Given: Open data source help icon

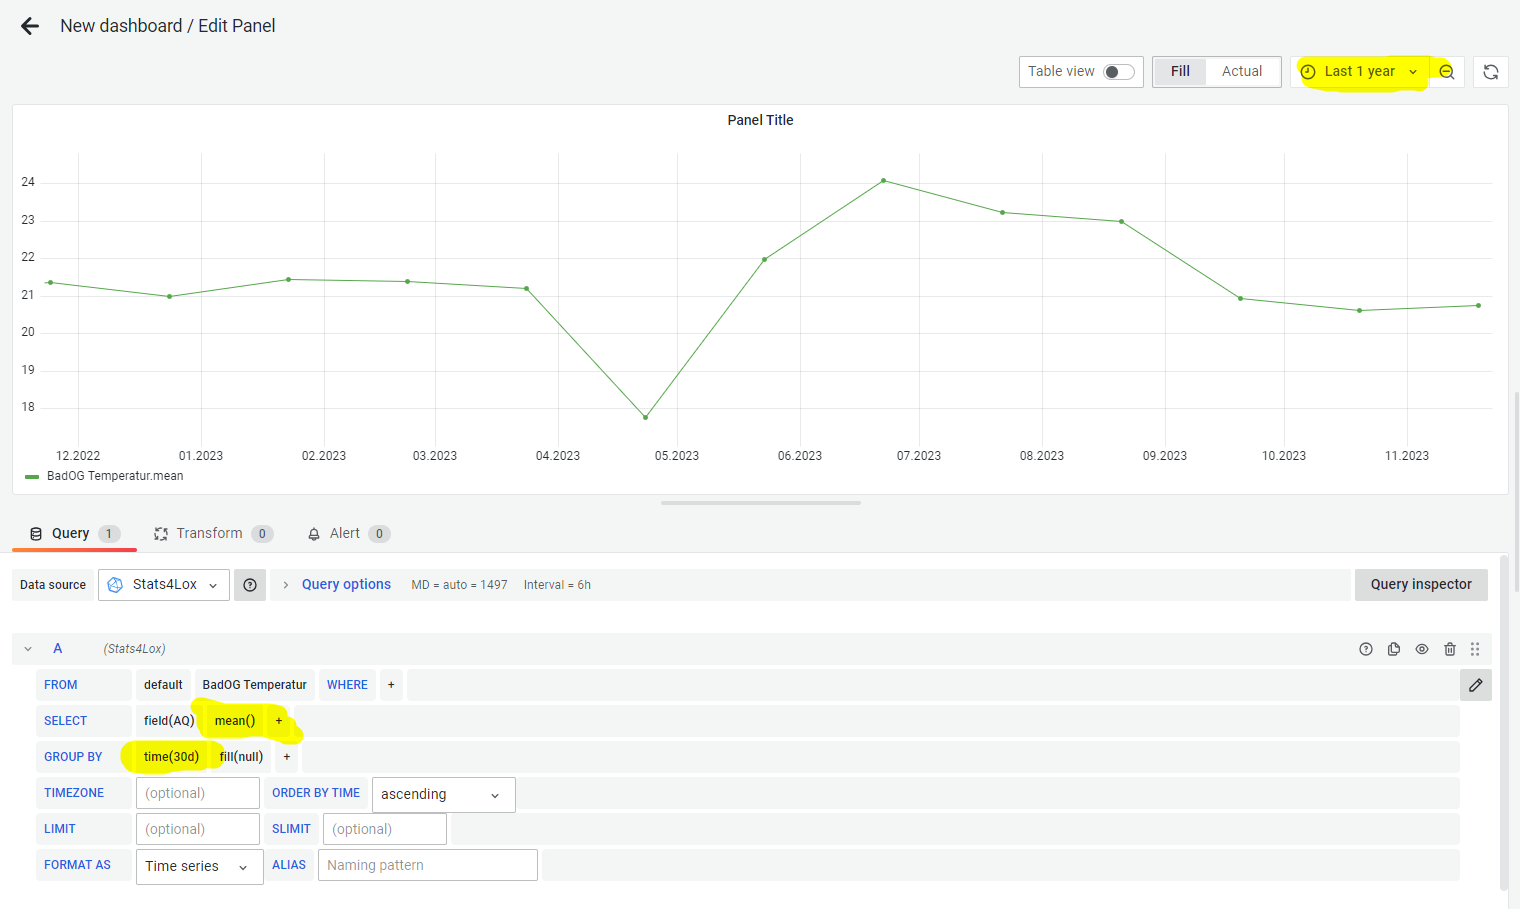Looking at the screenshot, I should (250, 585).
